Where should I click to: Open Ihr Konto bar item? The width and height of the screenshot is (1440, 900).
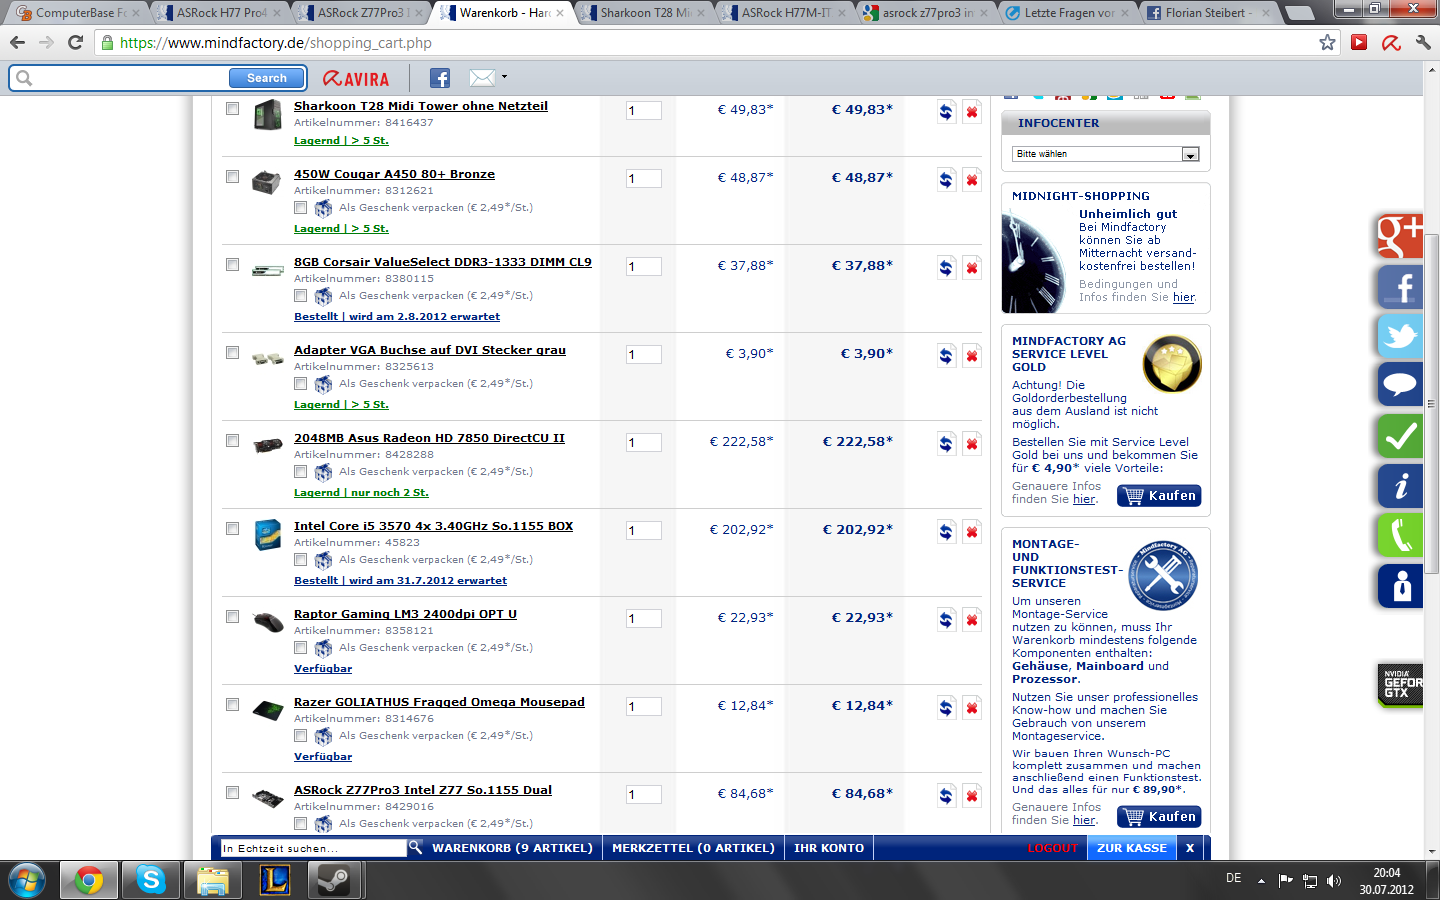click(829, 848)
